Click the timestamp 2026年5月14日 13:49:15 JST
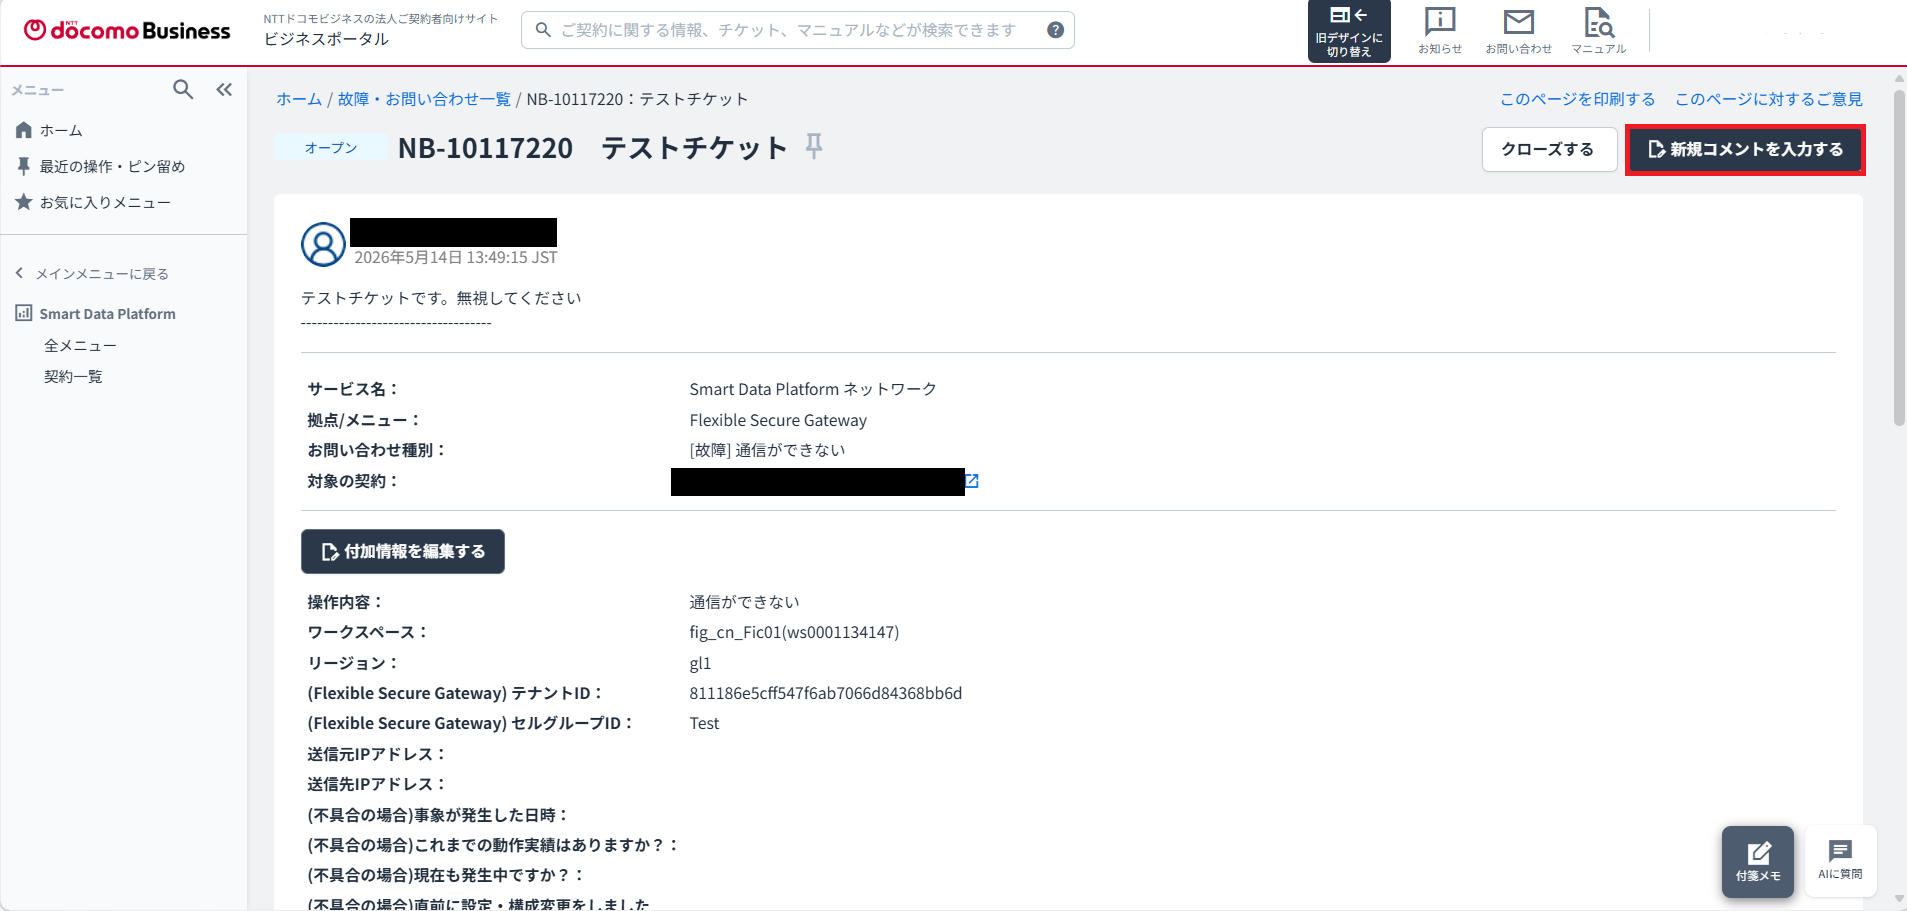Viewport: 1907px width, 911px height. 456,258
